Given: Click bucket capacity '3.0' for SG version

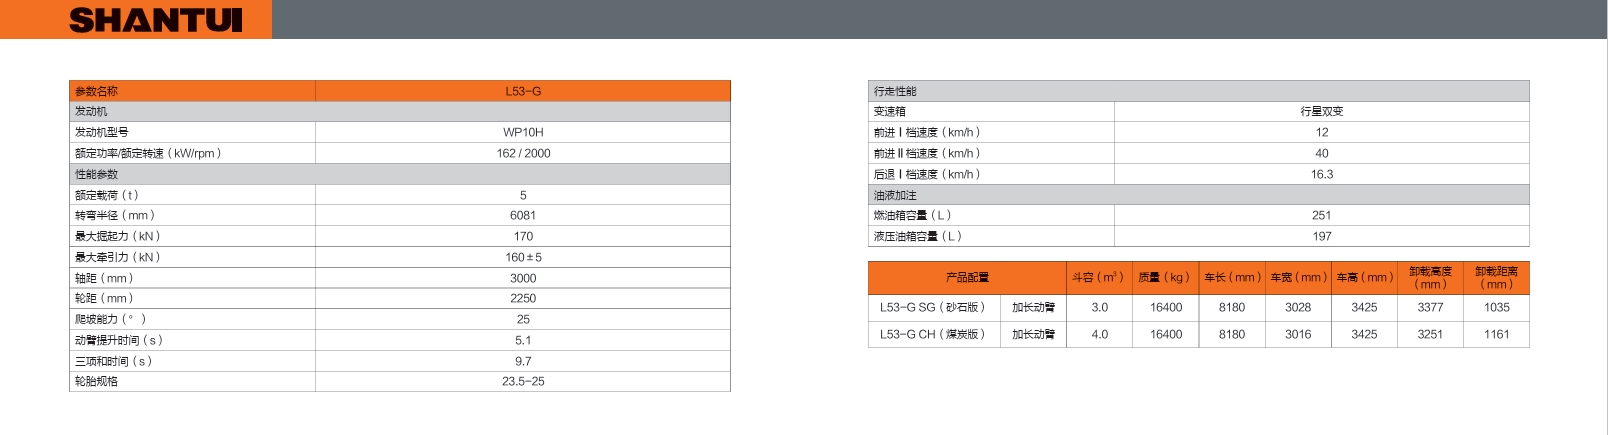Looking at the screenshot, I should pos(1099,307).
